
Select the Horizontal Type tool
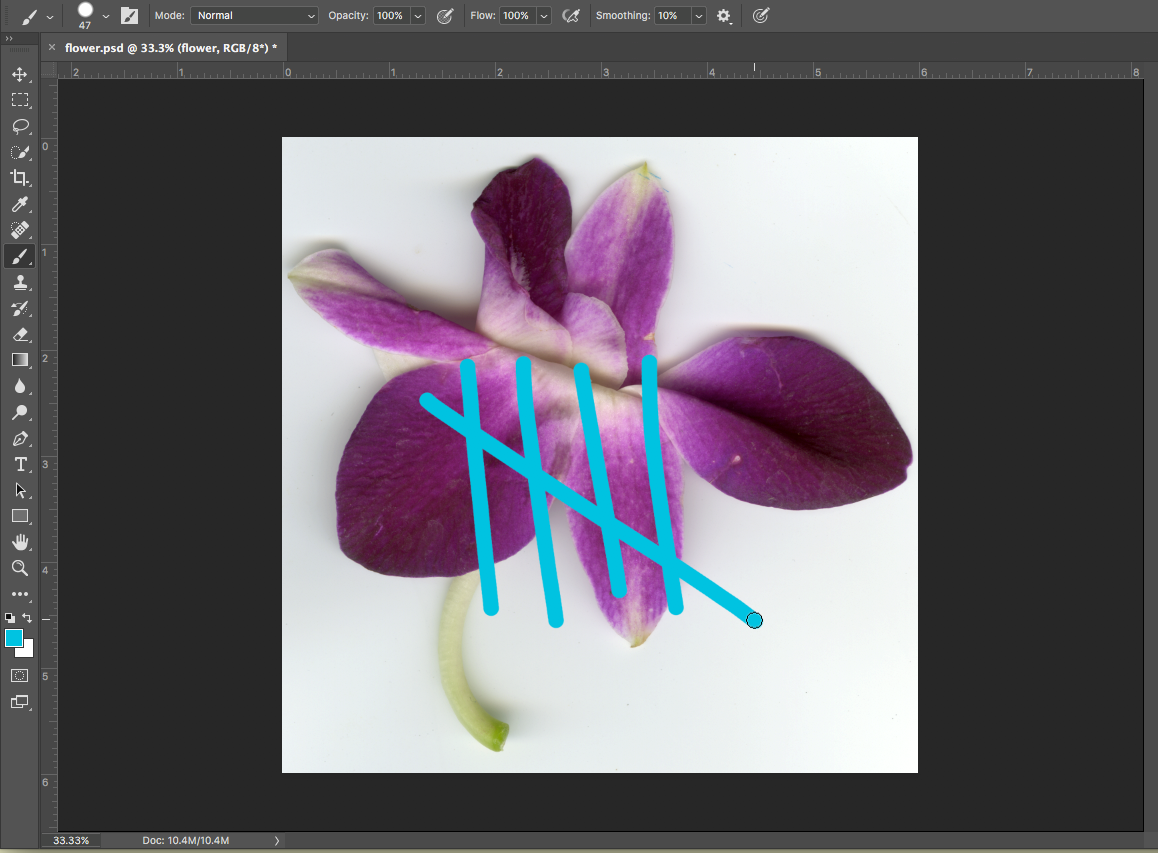point(19,464)
